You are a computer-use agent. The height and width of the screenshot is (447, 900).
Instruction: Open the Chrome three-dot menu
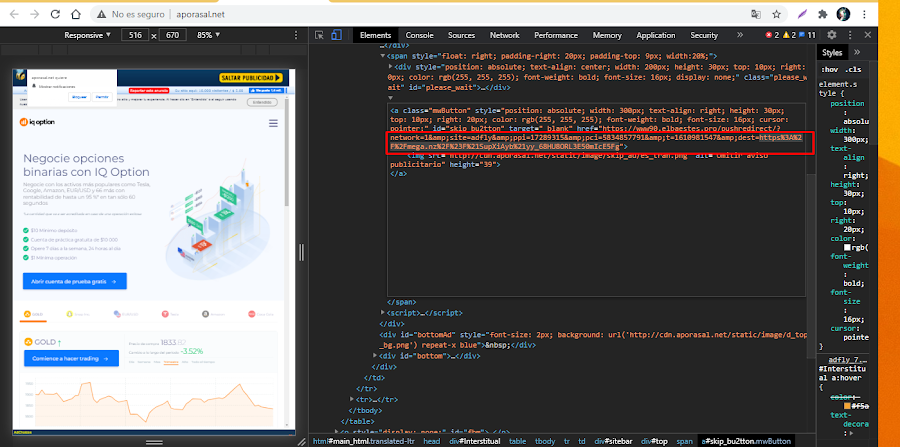tap(863, 14)
